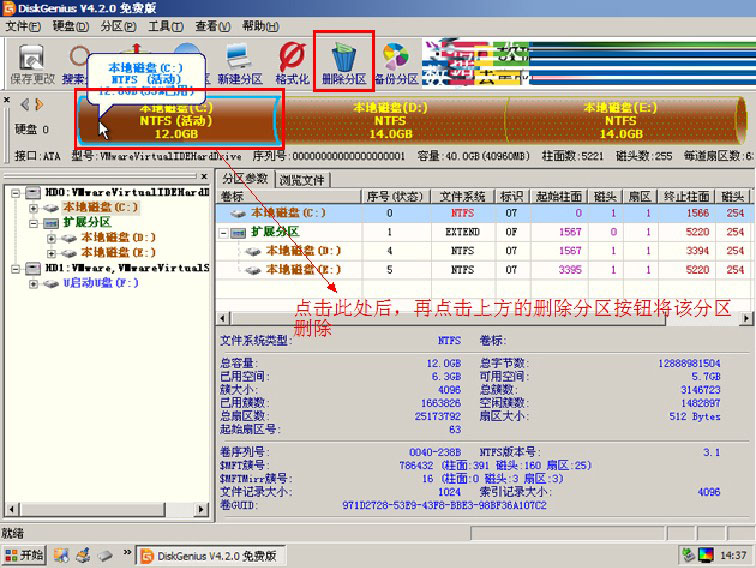Expand 本地磁盘(C:) node in tree
Screen dimensions: 756x568
33,208
